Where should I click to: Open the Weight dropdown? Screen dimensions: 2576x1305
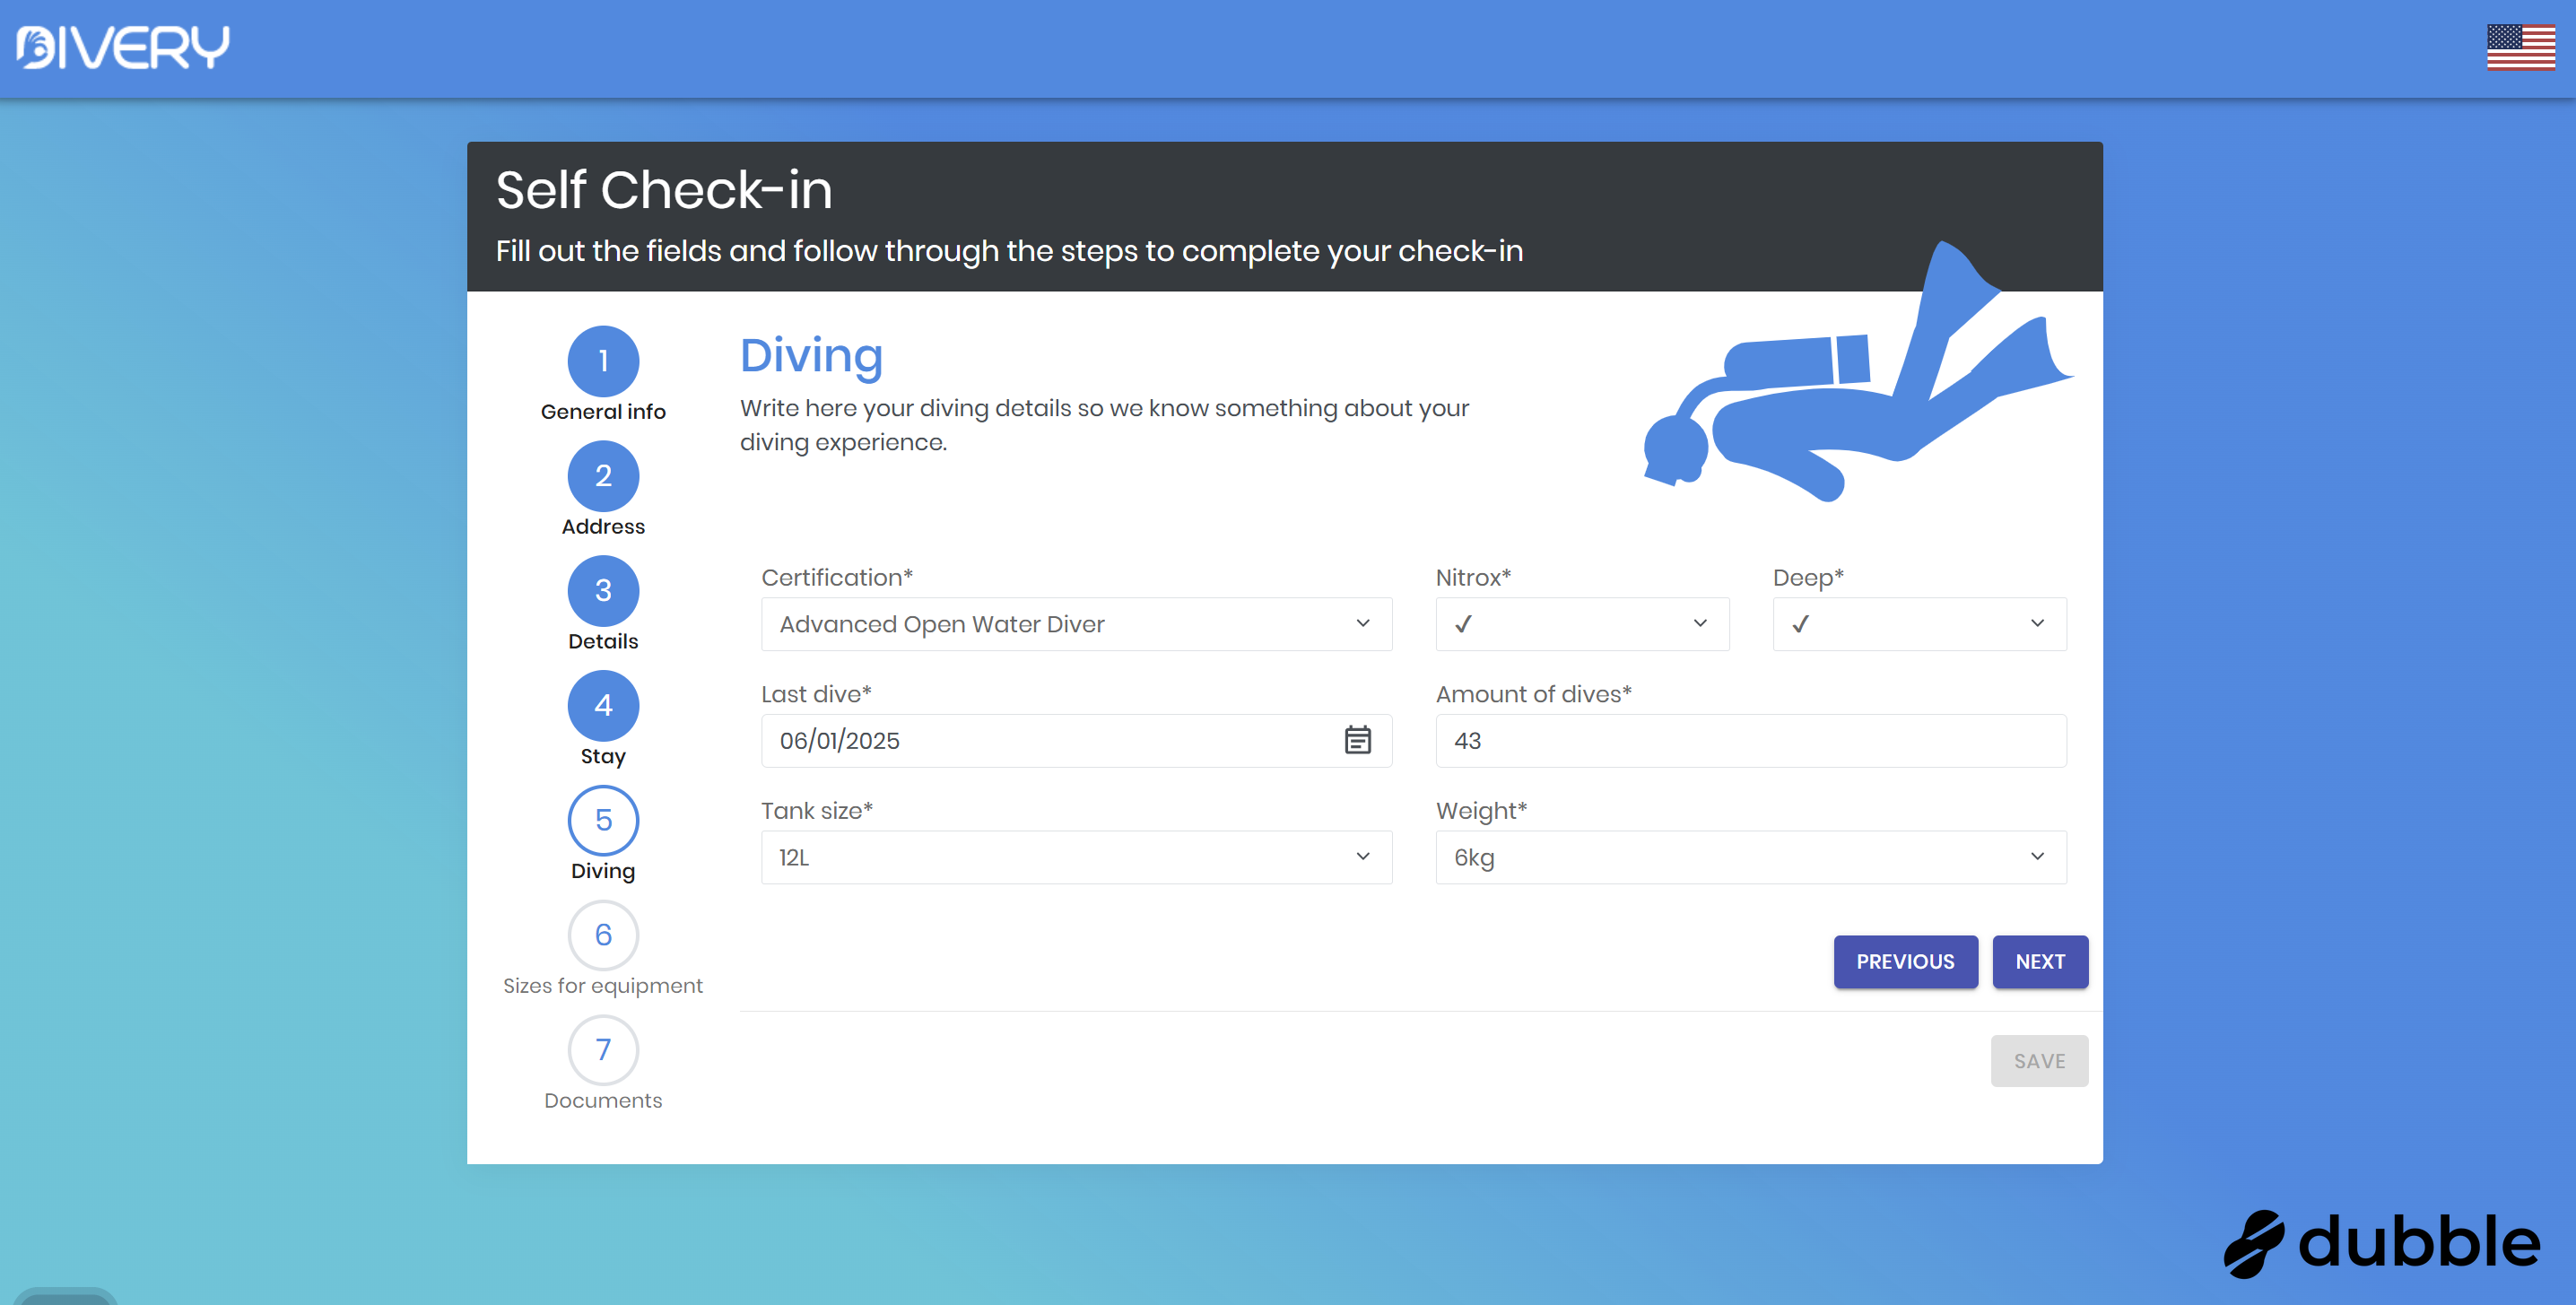click(x=1750, y=857)
